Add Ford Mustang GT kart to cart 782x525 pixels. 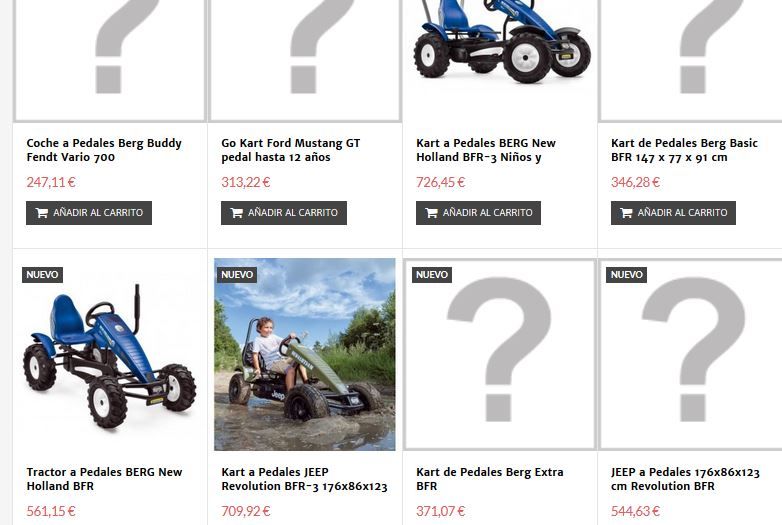tap(284, 213)
